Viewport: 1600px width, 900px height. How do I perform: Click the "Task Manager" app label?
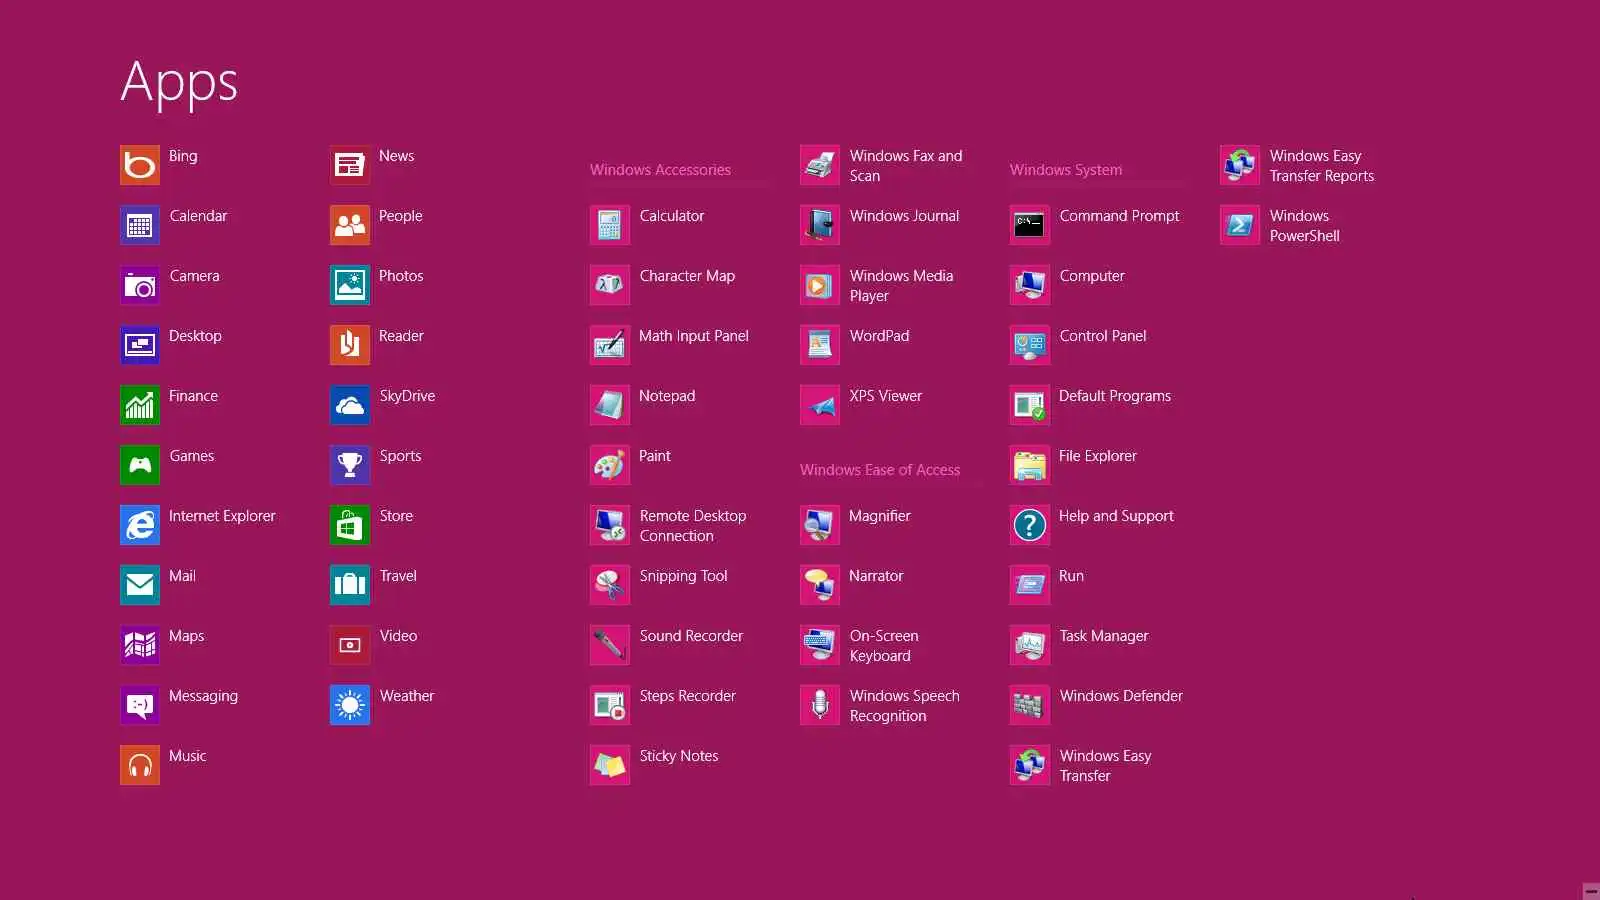(x=1104, y=636)
